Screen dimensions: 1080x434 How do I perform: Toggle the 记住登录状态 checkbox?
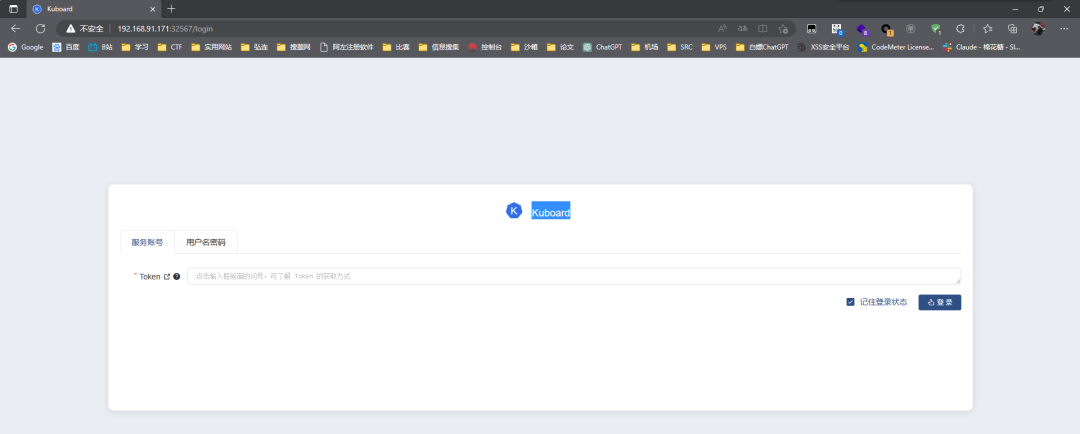pyautogui.click(x=851, y=302)
